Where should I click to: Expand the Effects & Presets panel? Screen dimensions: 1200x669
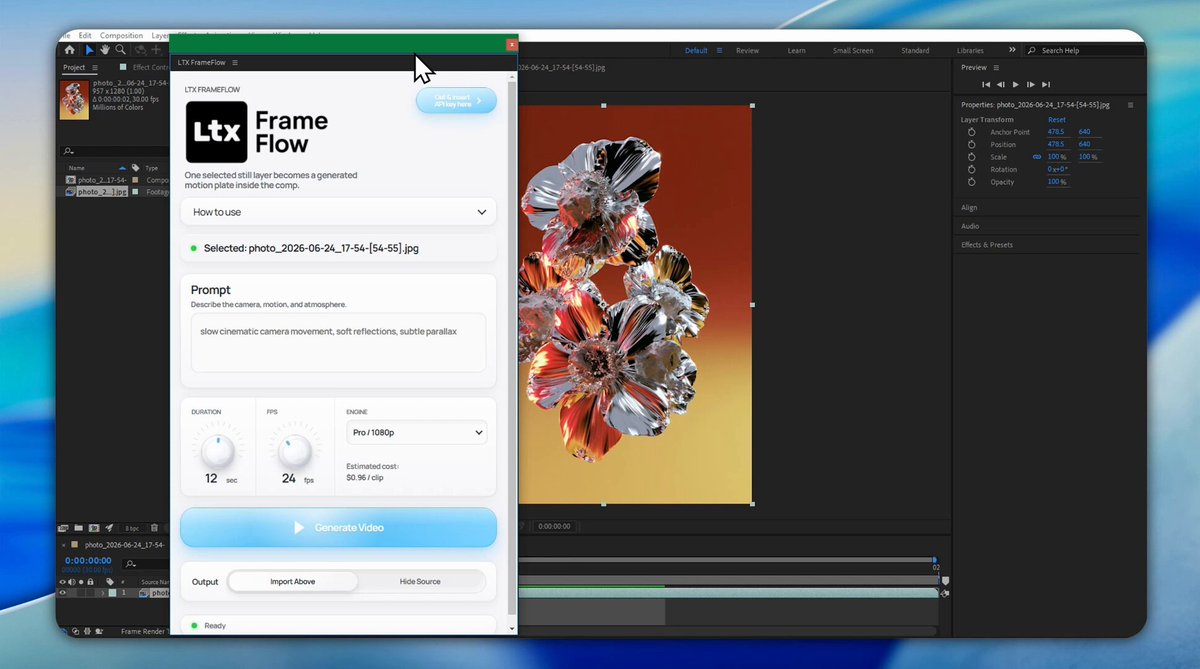[987, 245]
